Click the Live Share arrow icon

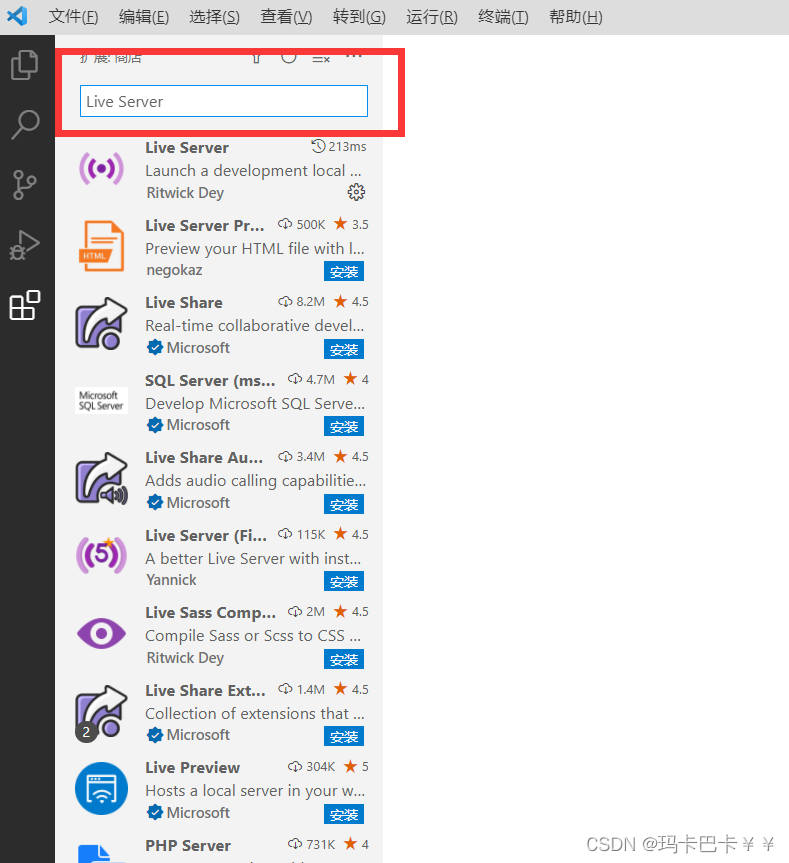[101, 324]
